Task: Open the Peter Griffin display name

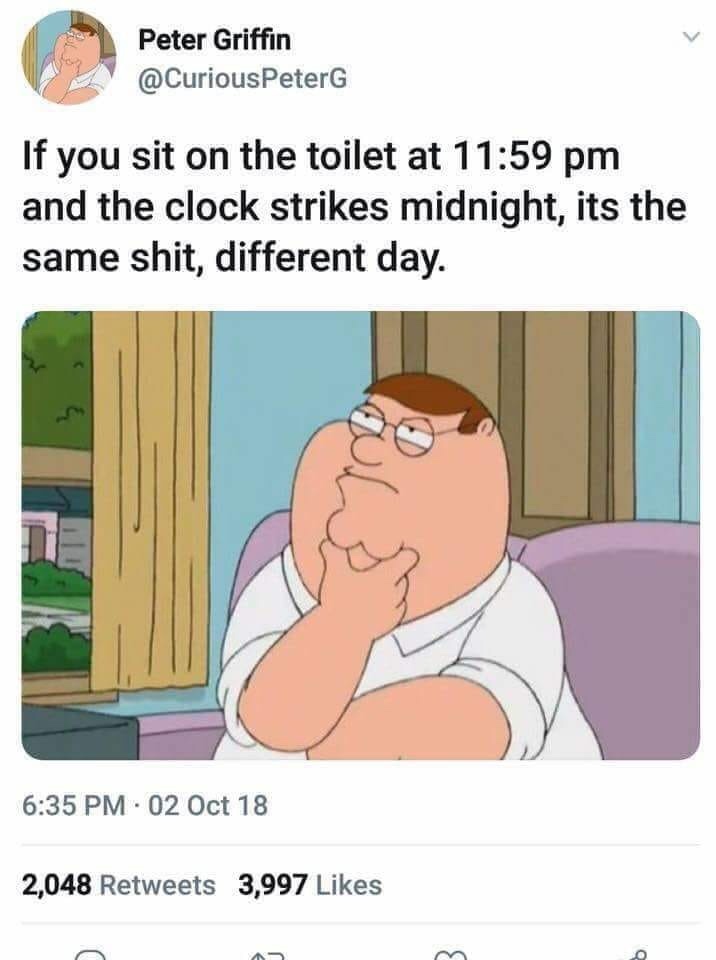Action: (x=214, y=40)
